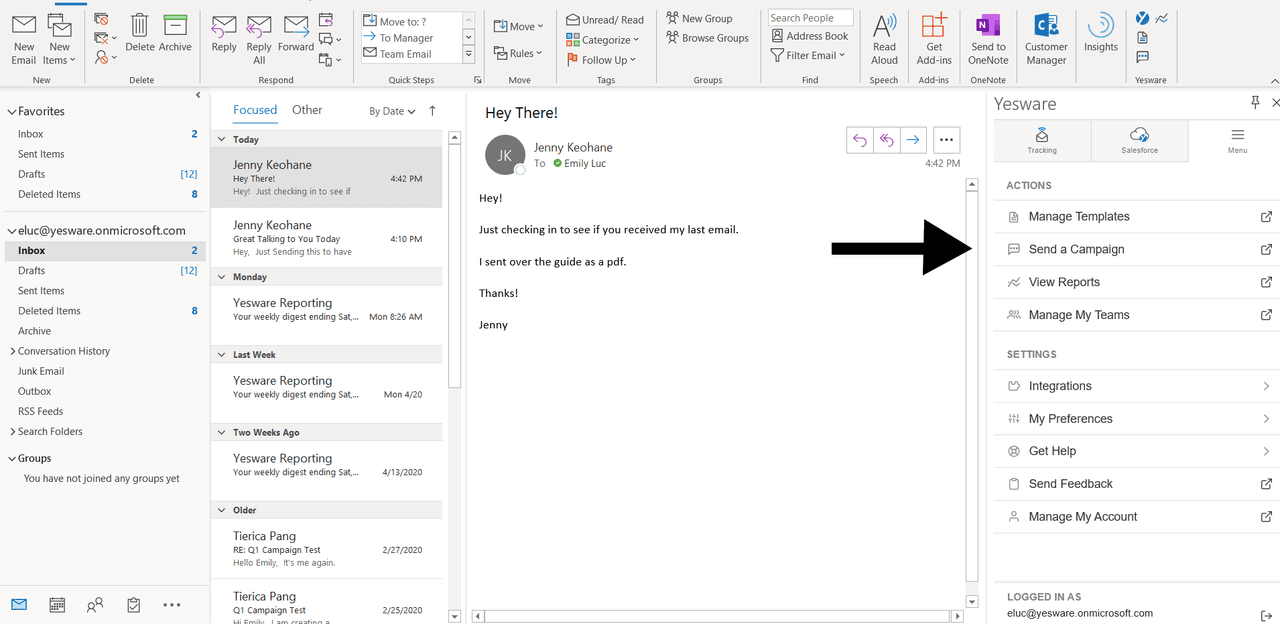Collapse the folder pane with the arrow
Screen dimensions: 1280x624
(198, 95)
